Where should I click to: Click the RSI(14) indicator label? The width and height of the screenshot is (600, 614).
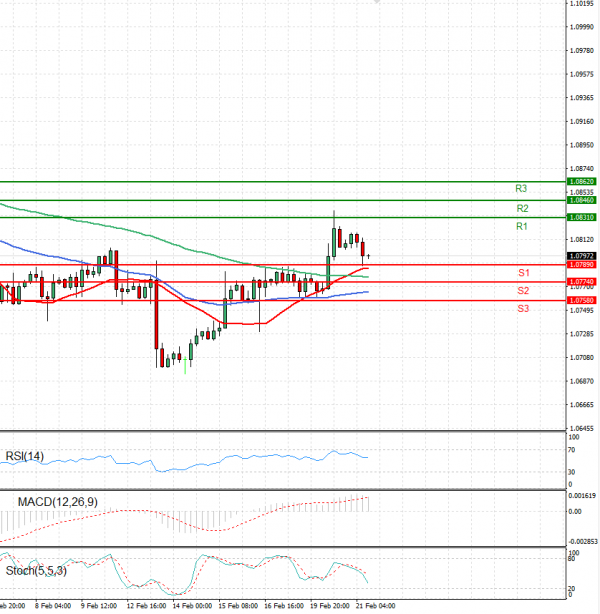(x=25, y=456)
